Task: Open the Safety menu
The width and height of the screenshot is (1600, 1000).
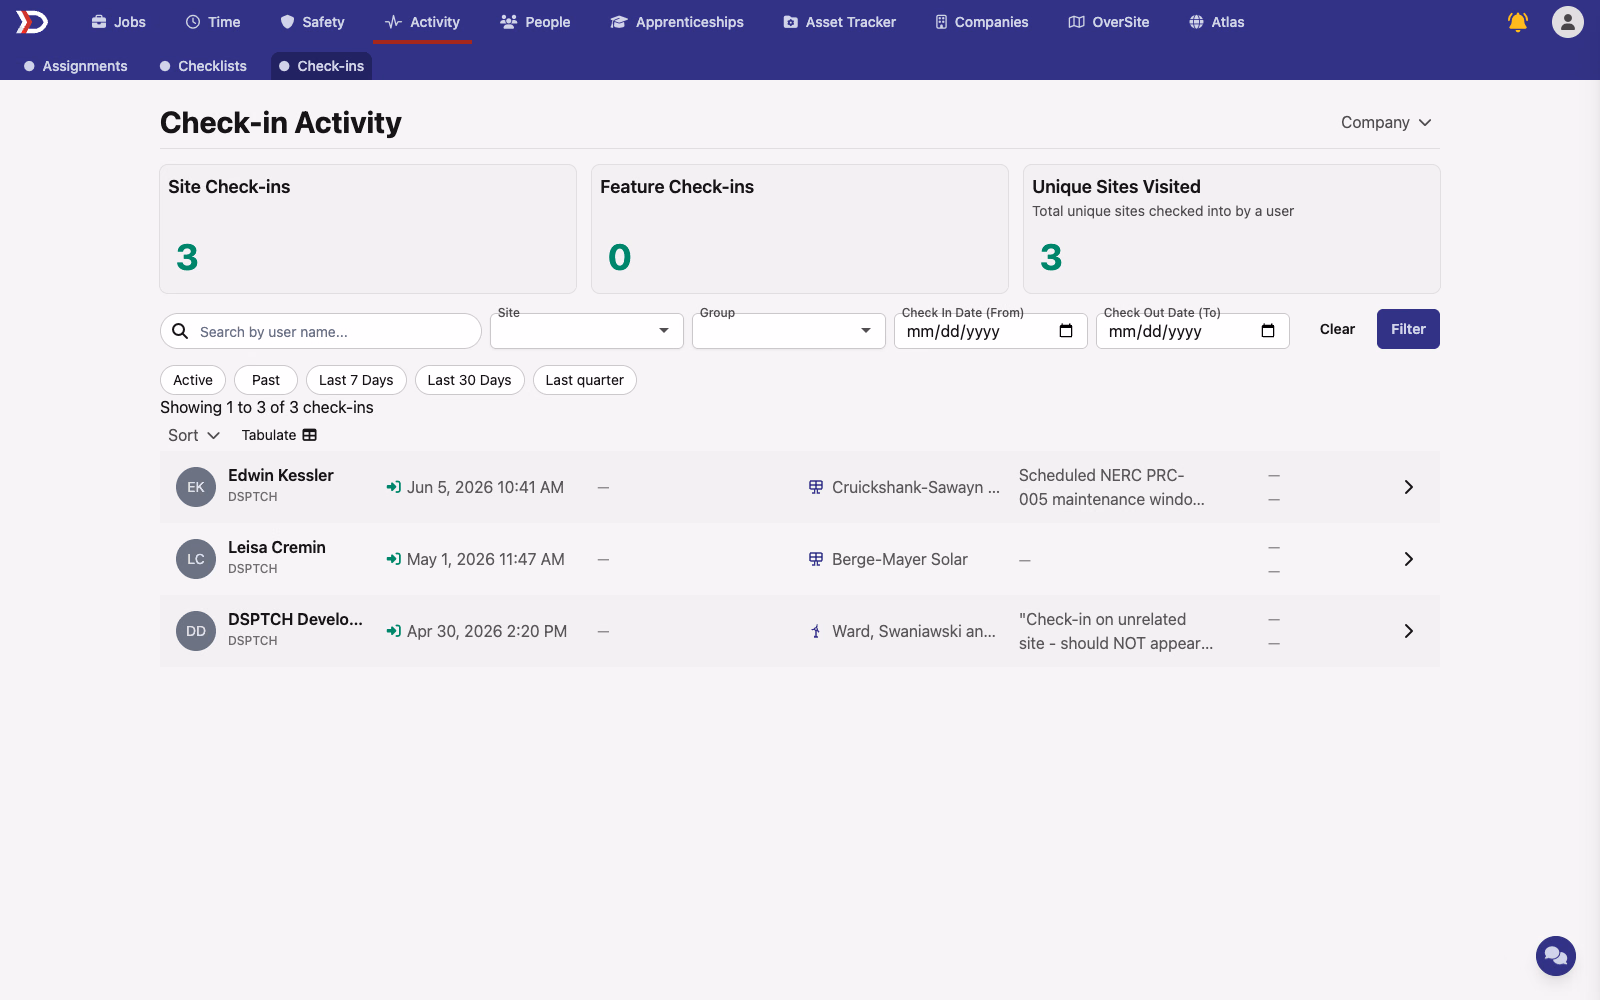Action: [x=312, y=22]
